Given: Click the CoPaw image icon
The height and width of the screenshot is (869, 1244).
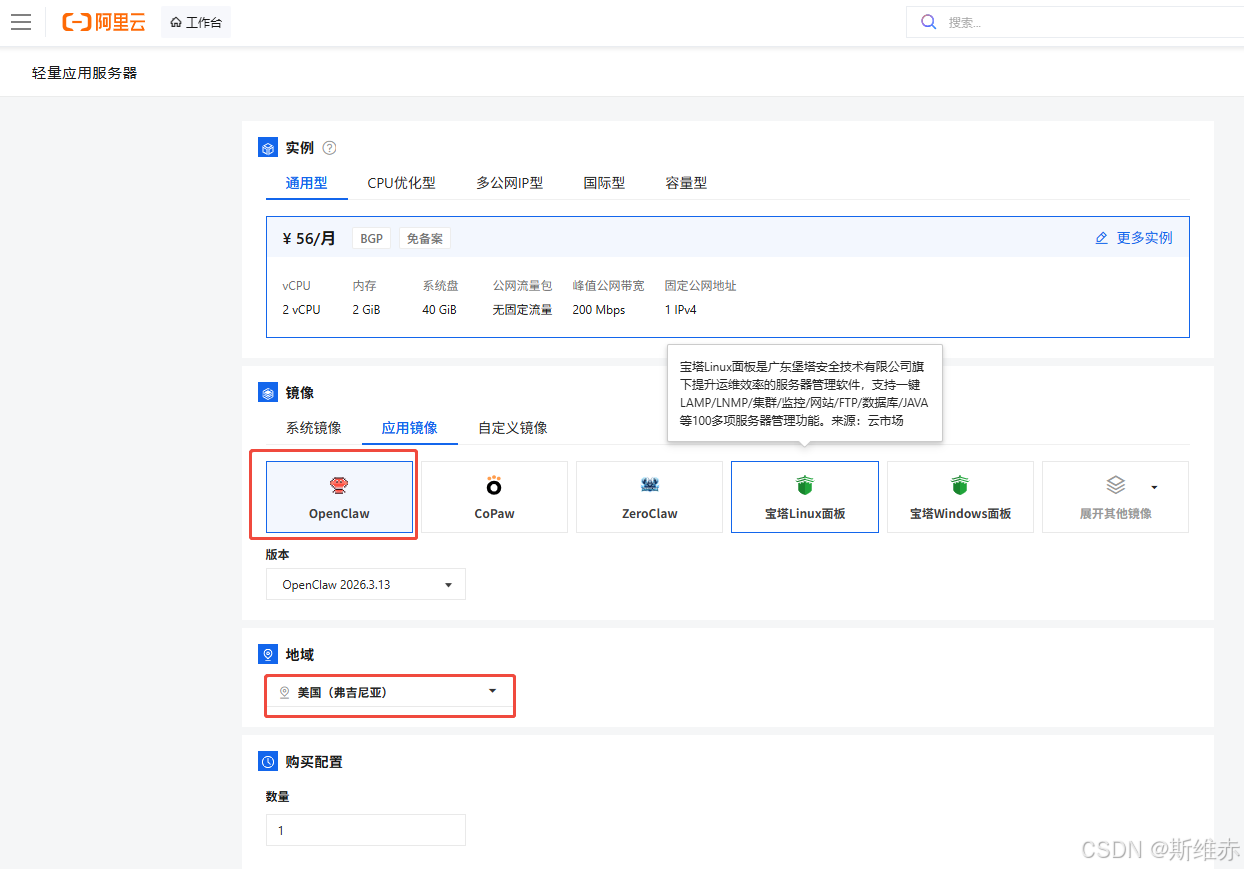Looking at the screenshot, I should 494,486.
